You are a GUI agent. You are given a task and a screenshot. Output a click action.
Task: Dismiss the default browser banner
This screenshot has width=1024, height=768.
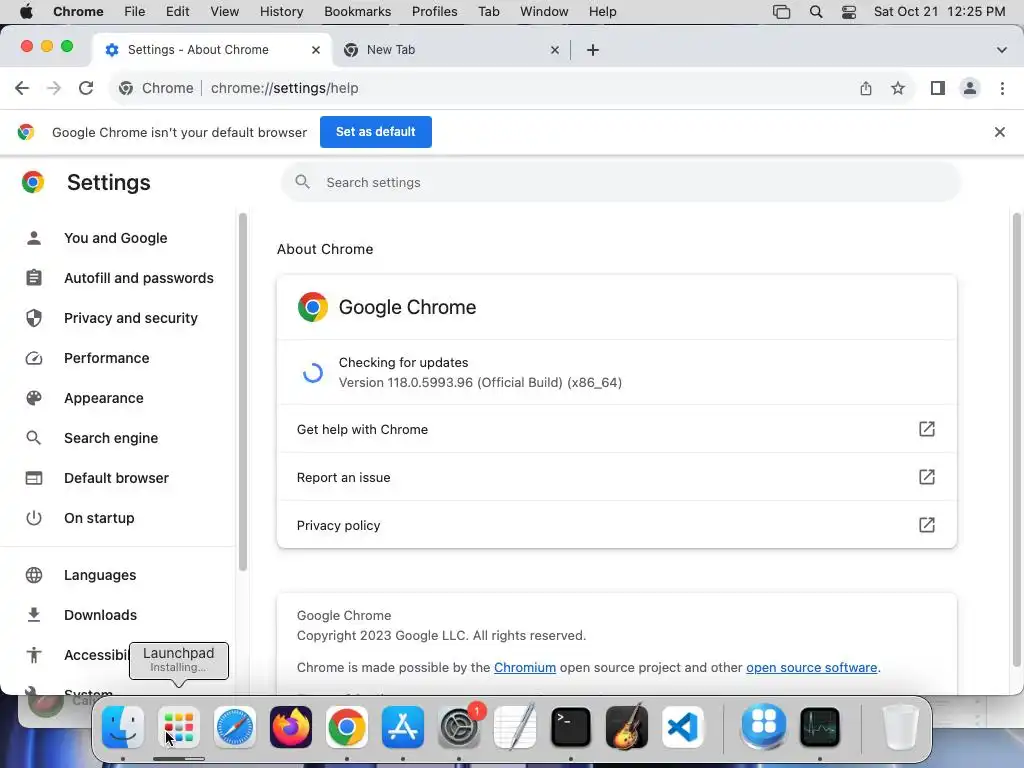1000,132
